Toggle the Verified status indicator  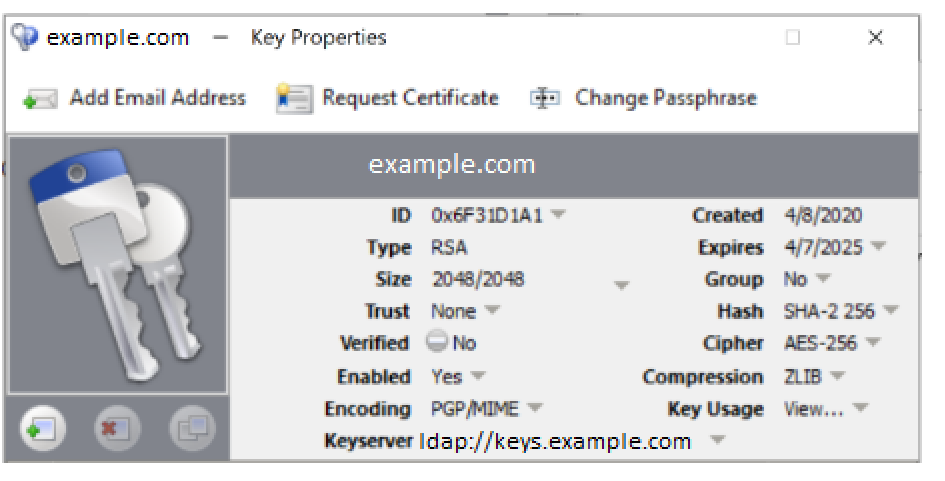436,342
